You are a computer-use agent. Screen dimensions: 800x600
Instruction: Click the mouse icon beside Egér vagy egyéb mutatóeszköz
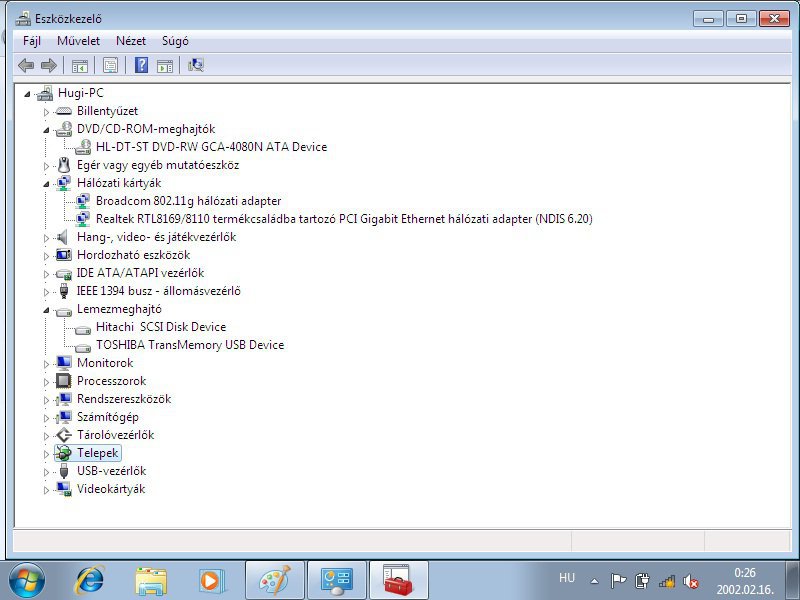pos(64,165)
